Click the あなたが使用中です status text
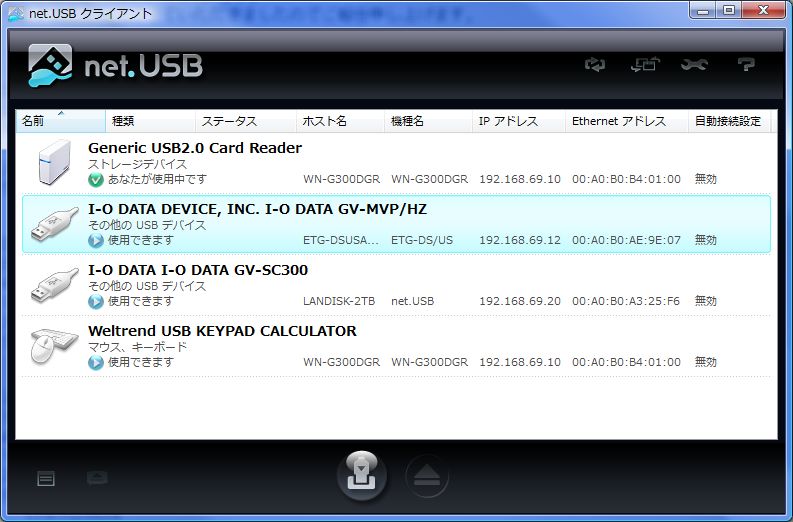 click(157, 179)
